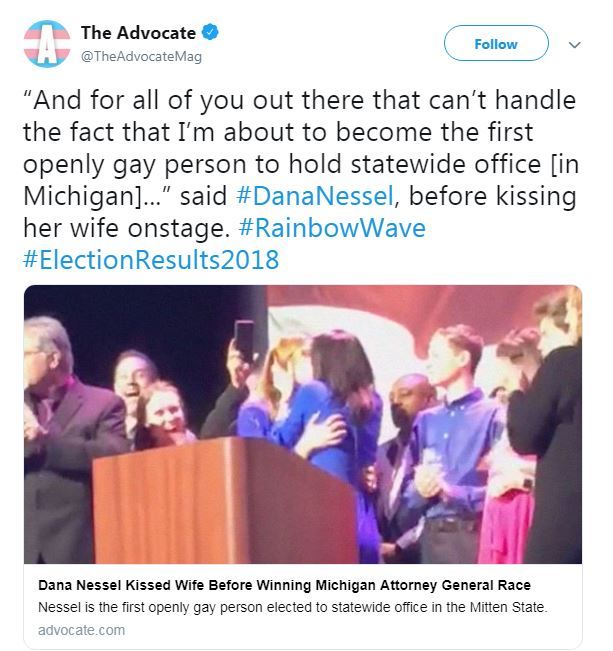Open the #RainbowWave hashtag
This screenshot has height=651, width=613.
tap(332, 228)
